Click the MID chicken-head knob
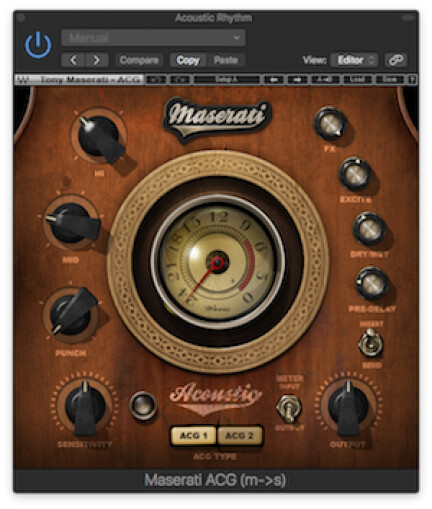 coord(72,222)
